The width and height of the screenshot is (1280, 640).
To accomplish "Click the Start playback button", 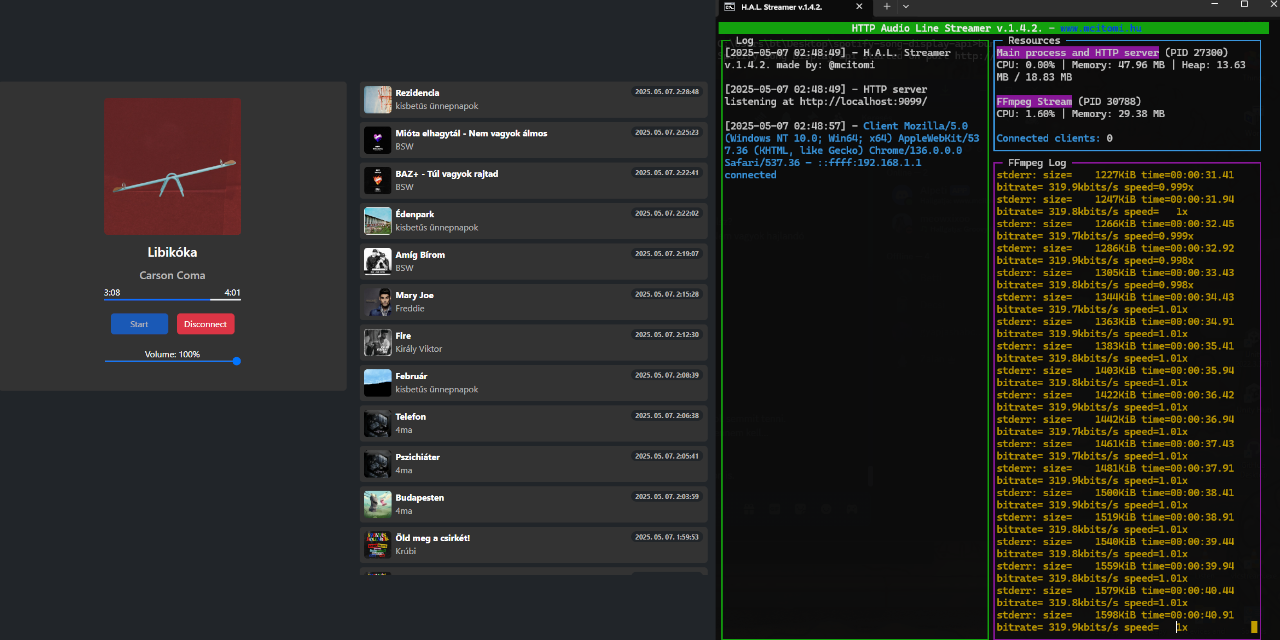I will tap(139, 324).
